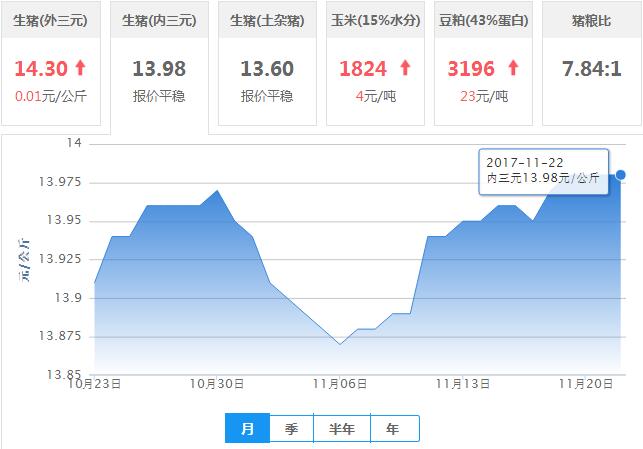Click the 14 y-axis label
643x449 pixels.
tap(74, 143)
